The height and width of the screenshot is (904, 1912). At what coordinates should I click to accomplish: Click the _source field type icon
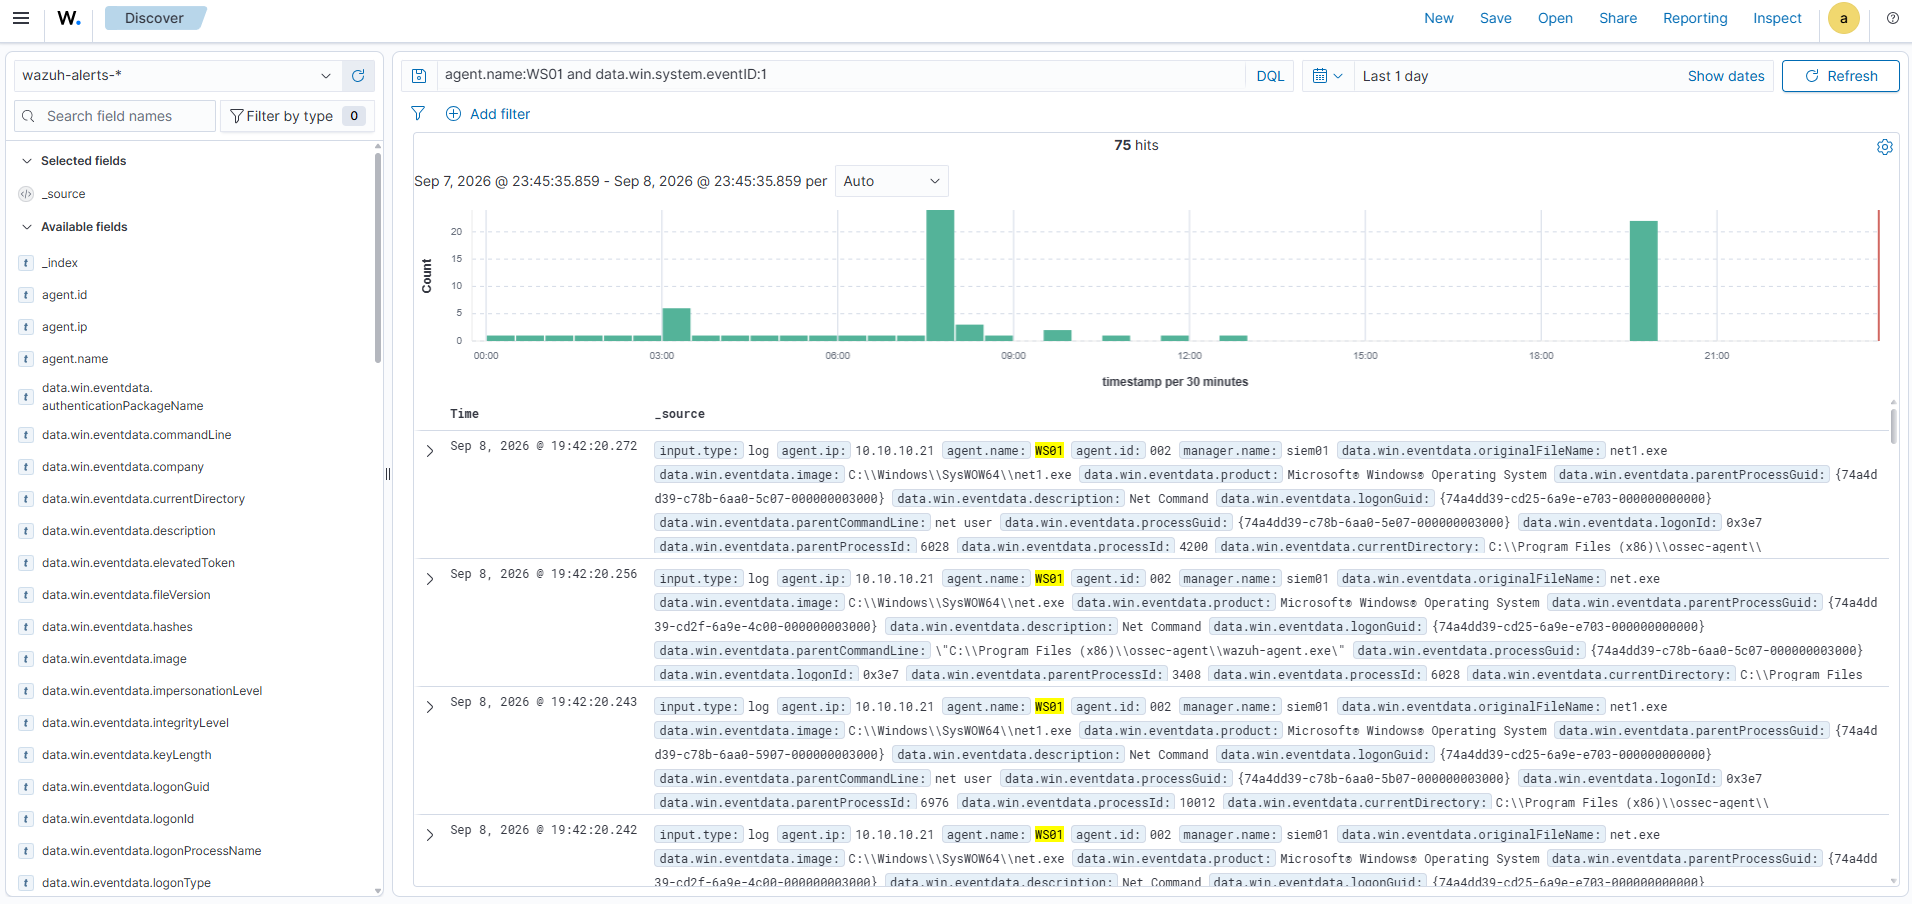[26, 194]
